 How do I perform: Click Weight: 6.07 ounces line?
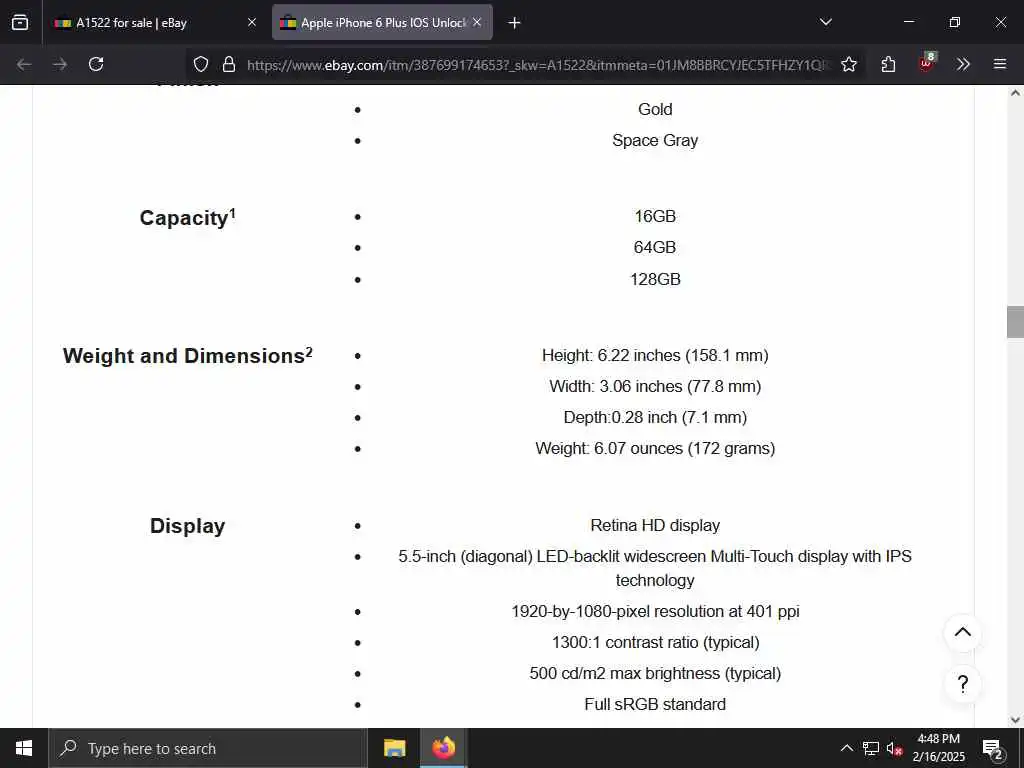pyautogui.click(x=655, y=449)
